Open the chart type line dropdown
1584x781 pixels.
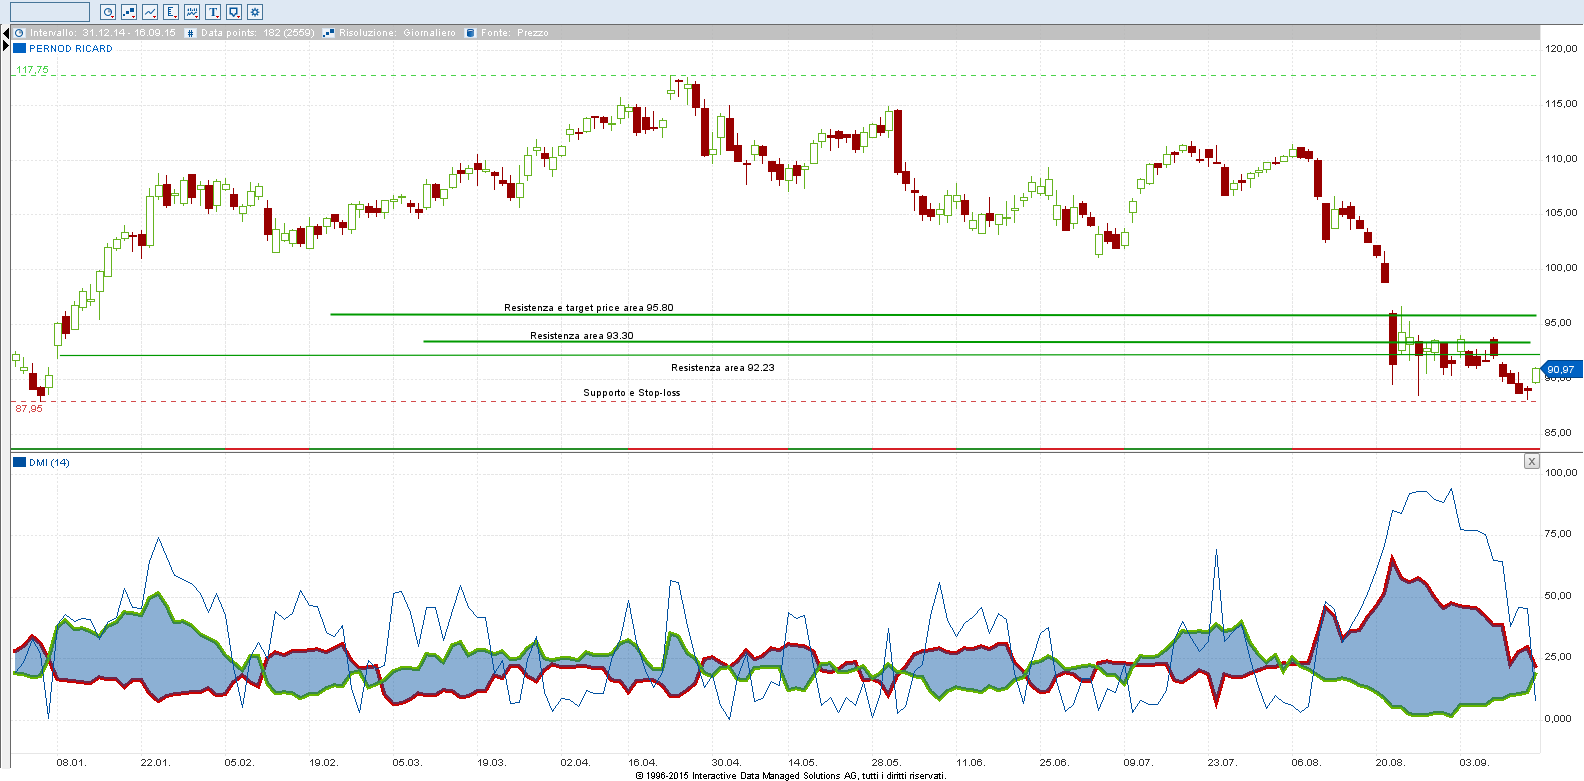coord(150,12)
